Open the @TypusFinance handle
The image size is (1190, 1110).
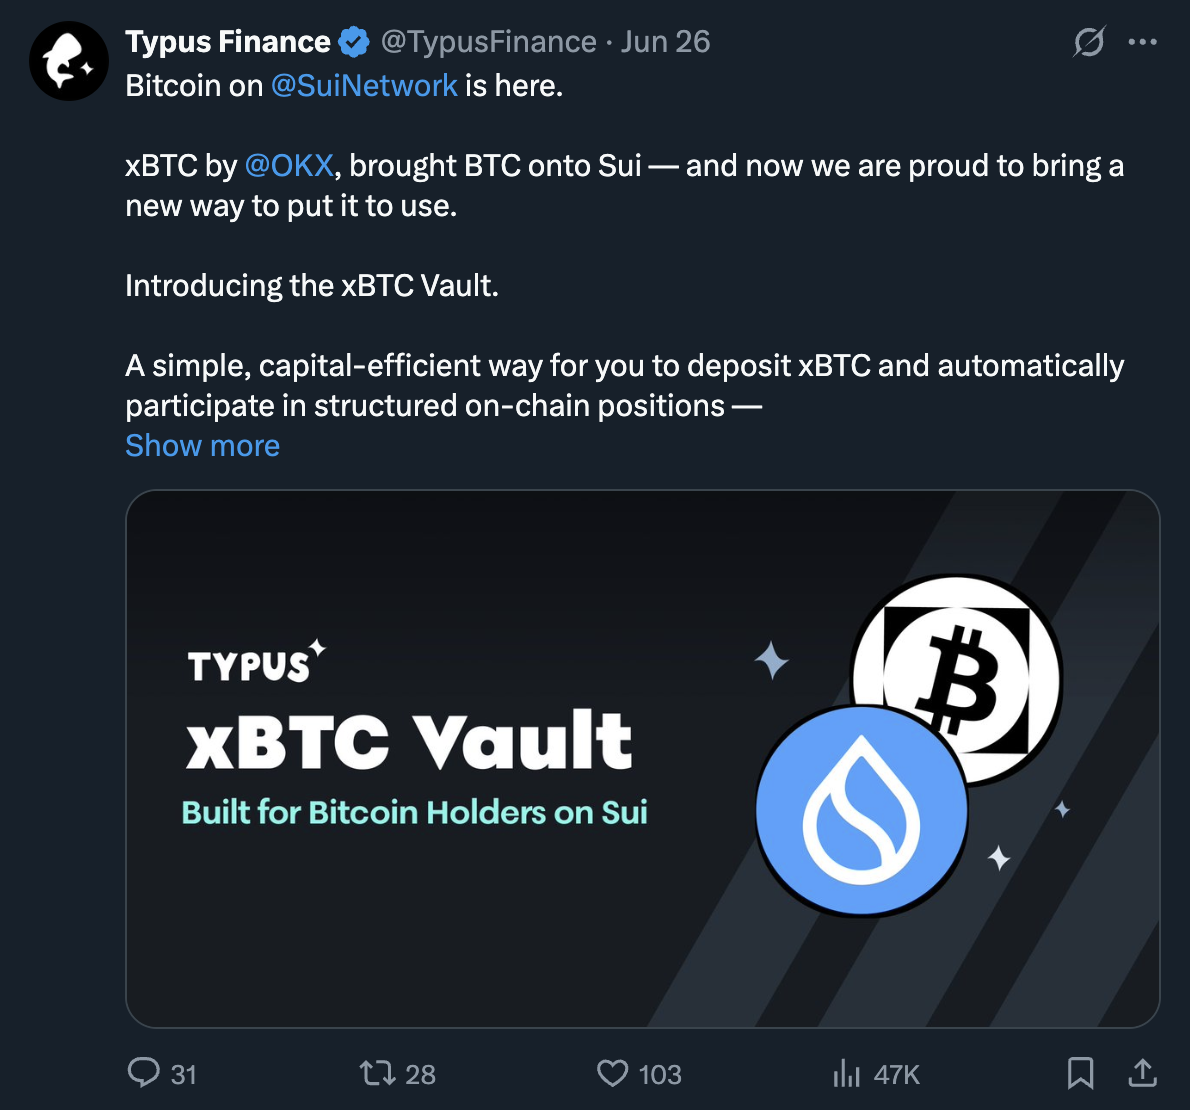point(488,42)
